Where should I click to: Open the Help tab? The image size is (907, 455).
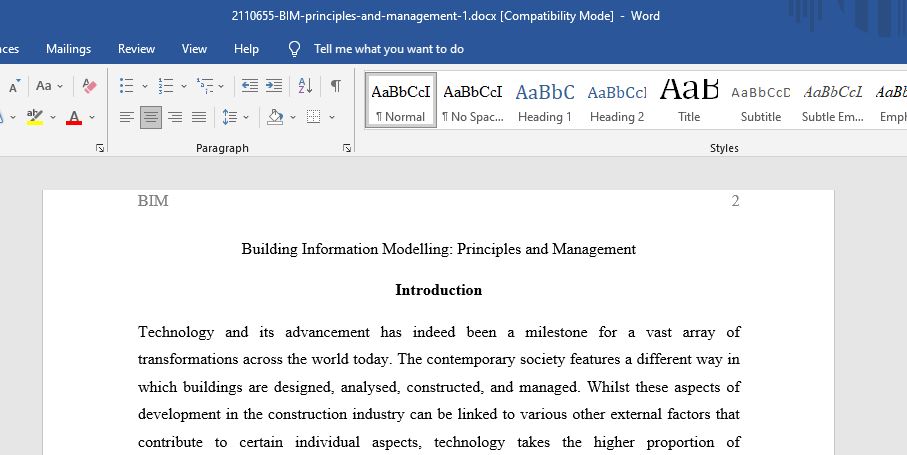coord(246,49)
